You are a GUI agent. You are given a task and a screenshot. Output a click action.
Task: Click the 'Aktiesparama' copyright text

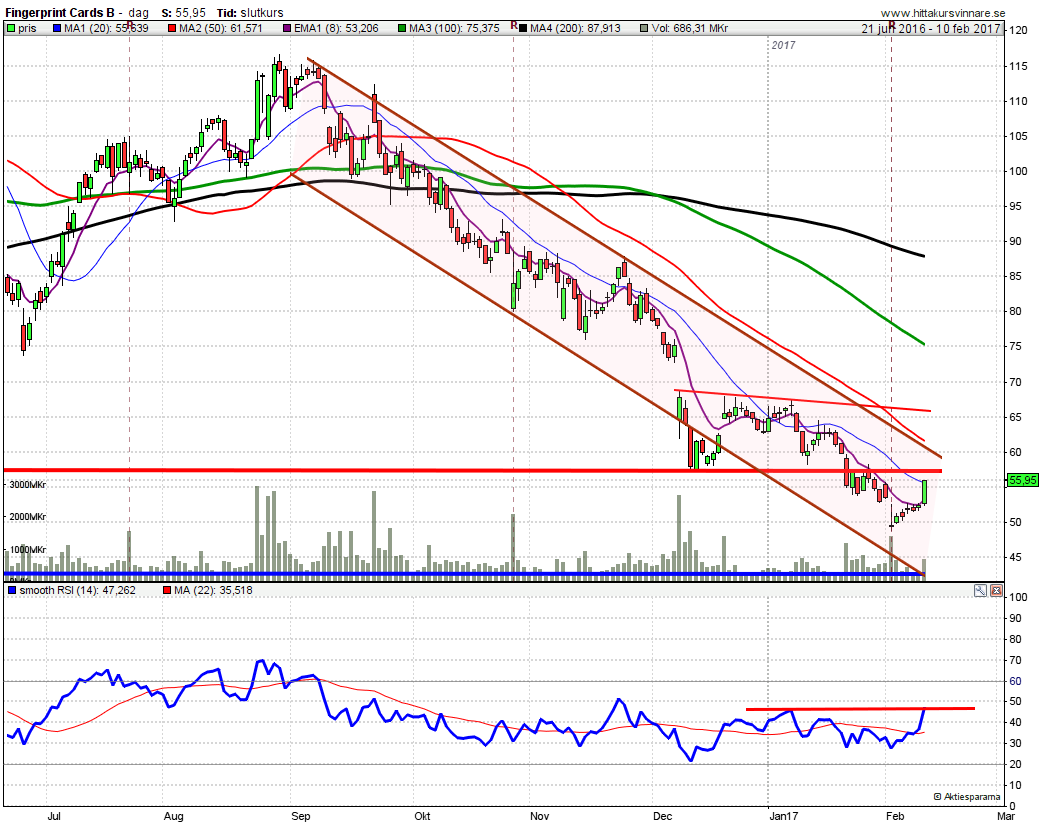967,797
